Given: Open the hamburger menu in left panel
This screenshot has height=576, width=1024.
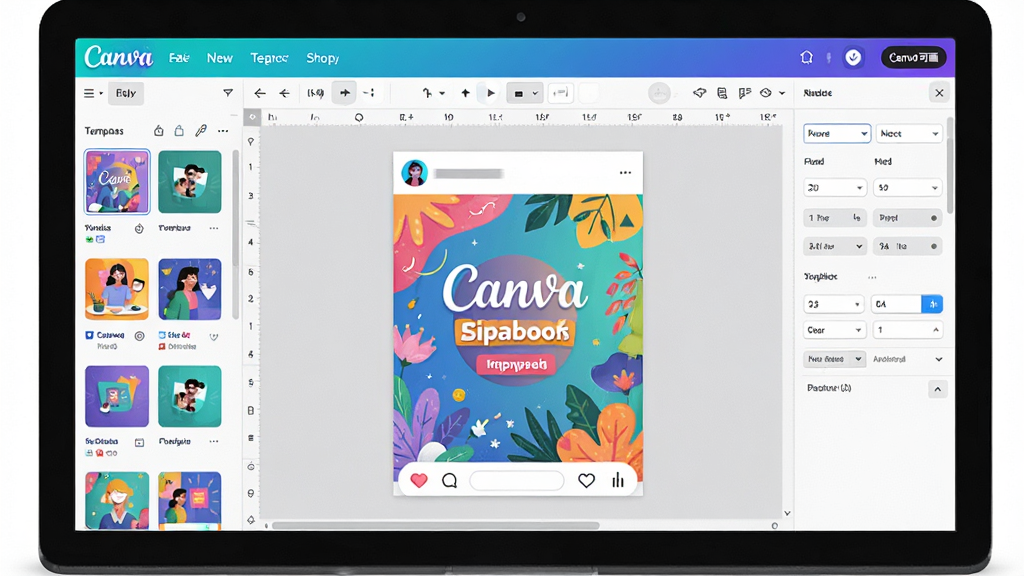Looking at the screenshot, I should tap(93, 93).
